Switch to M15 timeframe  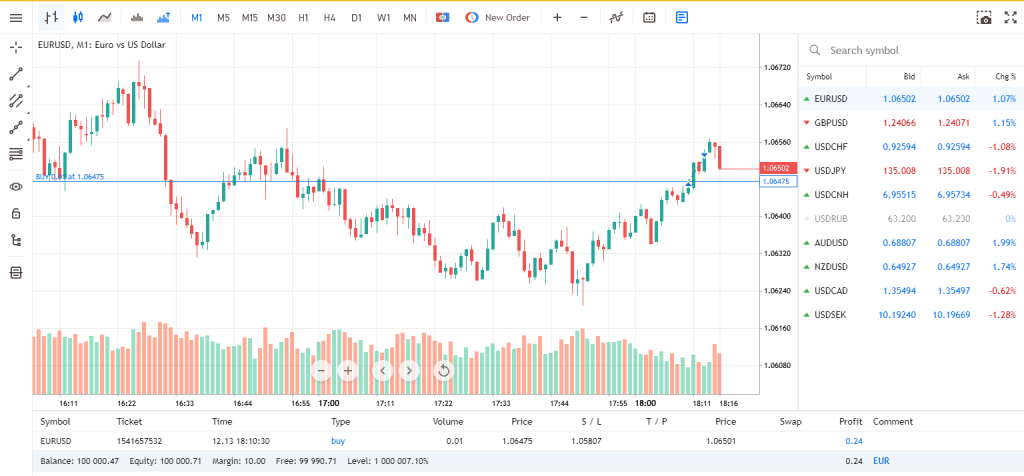[x=249, y=18]
